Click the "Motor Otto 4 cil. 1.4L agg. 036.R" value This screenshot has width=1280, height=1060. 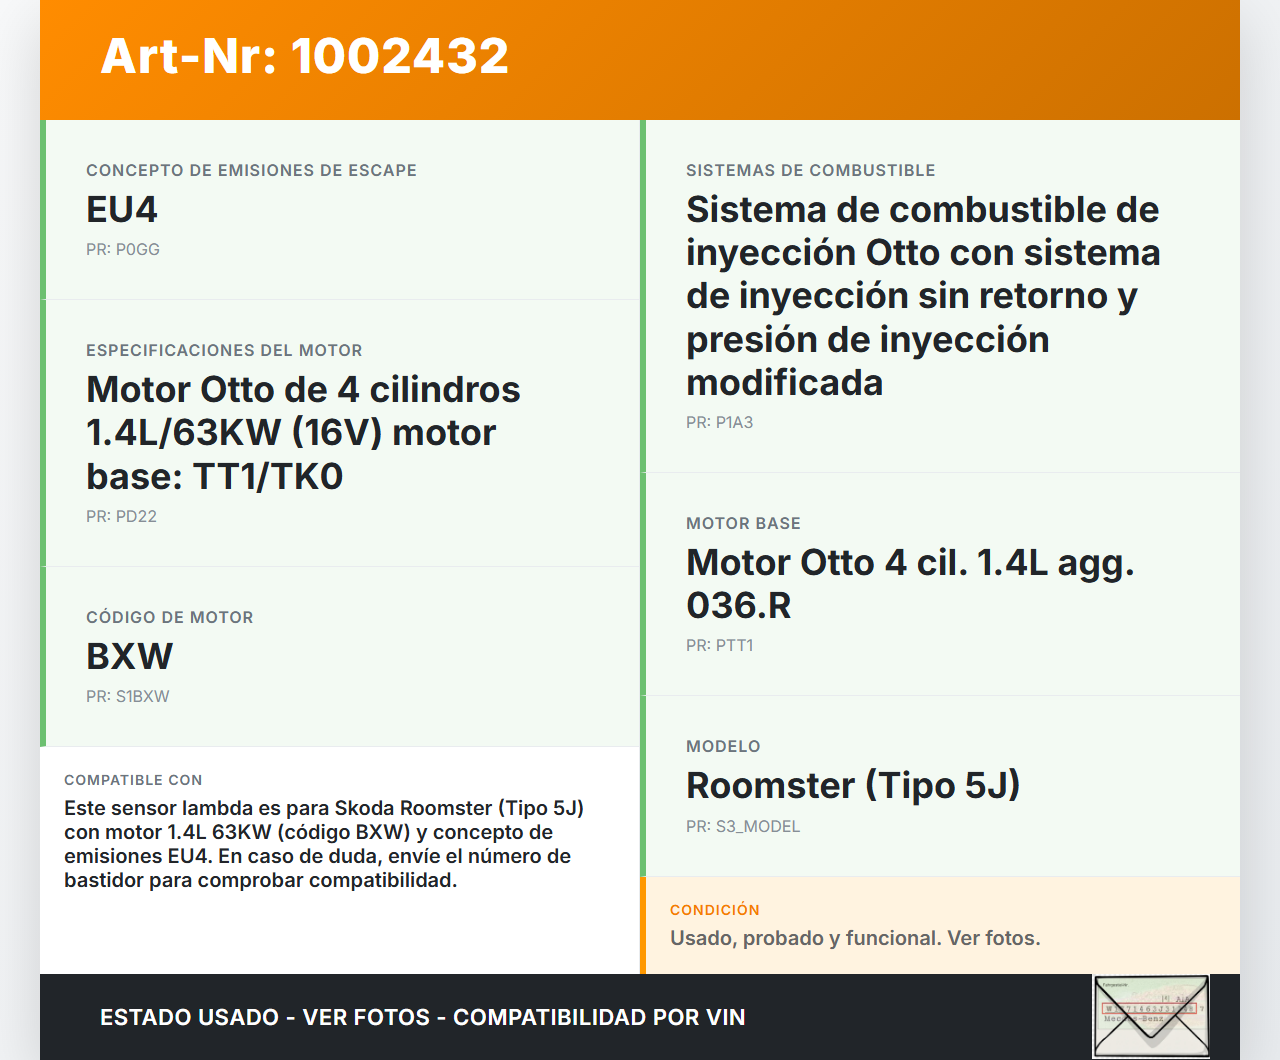tap(910, 584)
